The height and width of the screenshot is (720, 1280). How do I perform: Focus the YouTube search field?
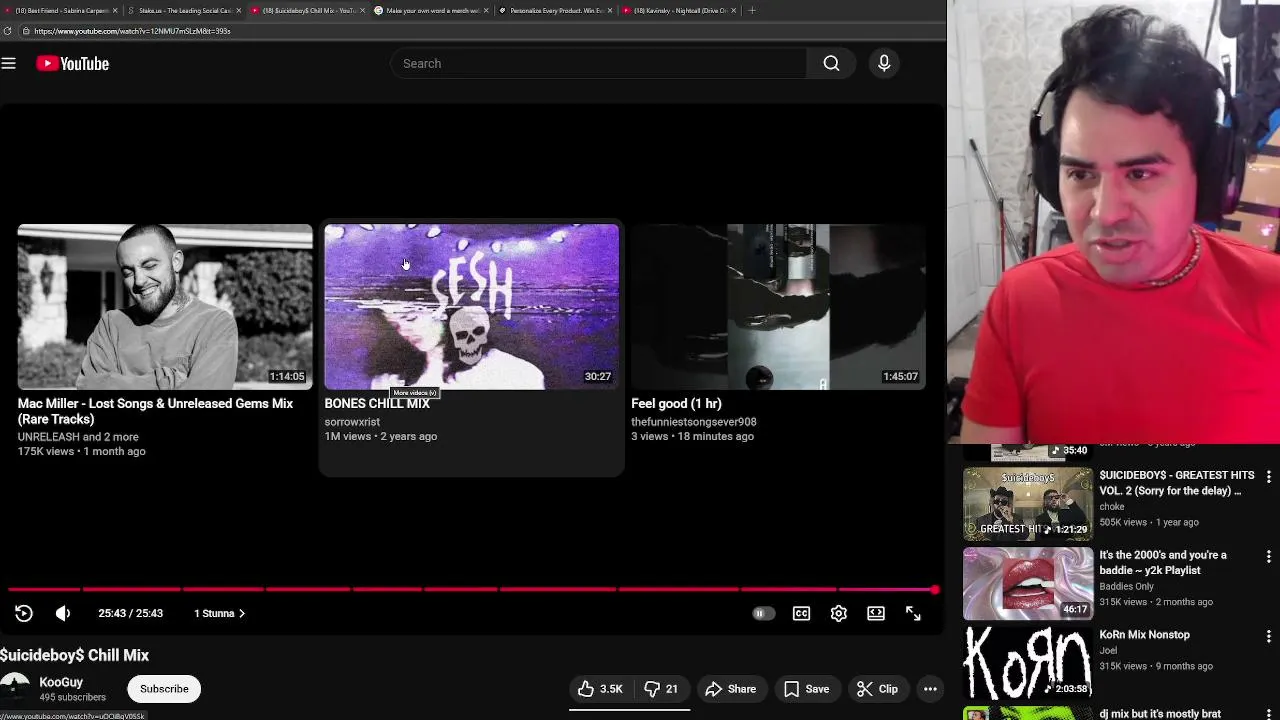598,63
